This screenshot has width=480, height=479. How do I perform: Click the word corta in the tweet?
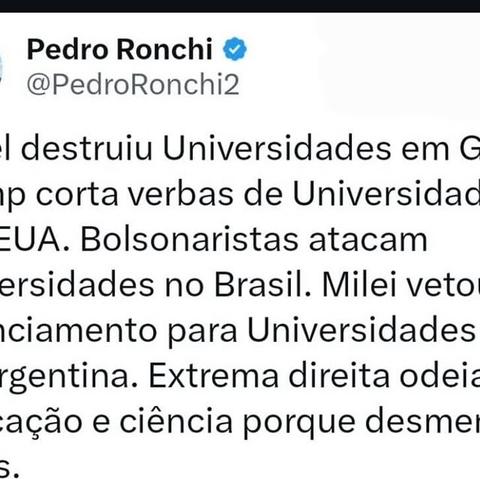coord(77,195)
